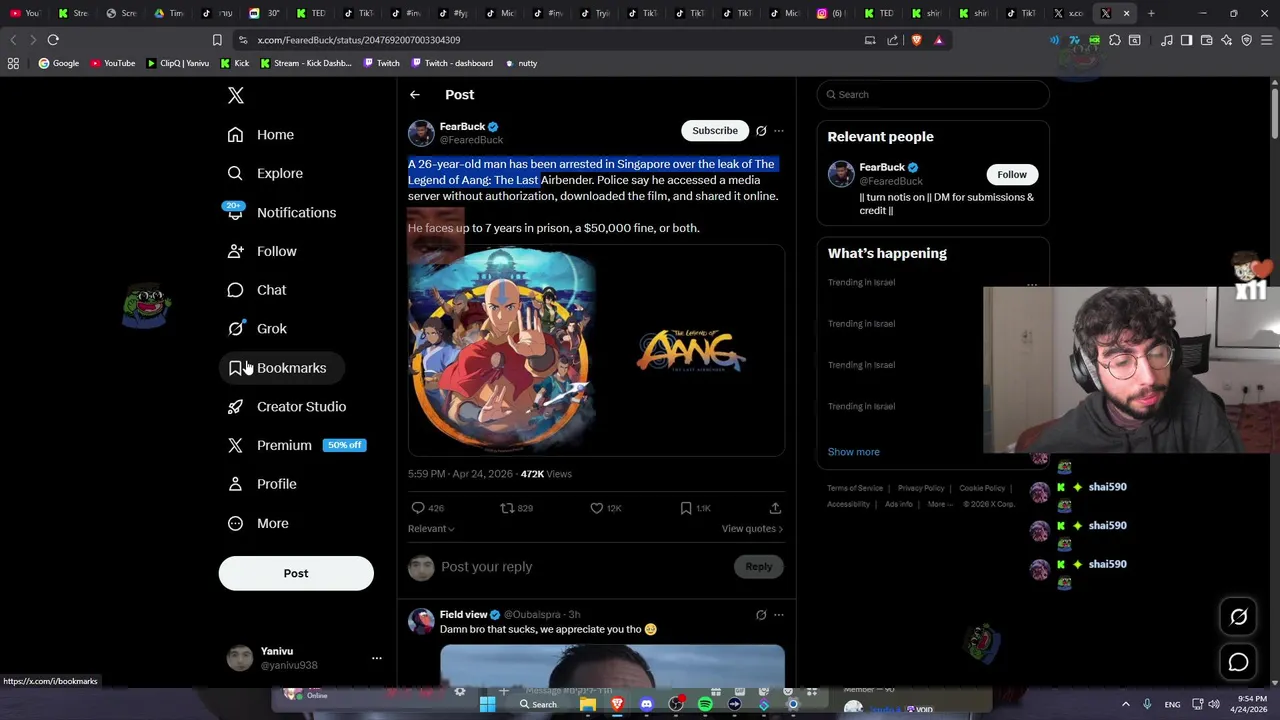The image size is (1280, 720).
Task: Open the floating messages chat button
Action: pos(1238,662)
